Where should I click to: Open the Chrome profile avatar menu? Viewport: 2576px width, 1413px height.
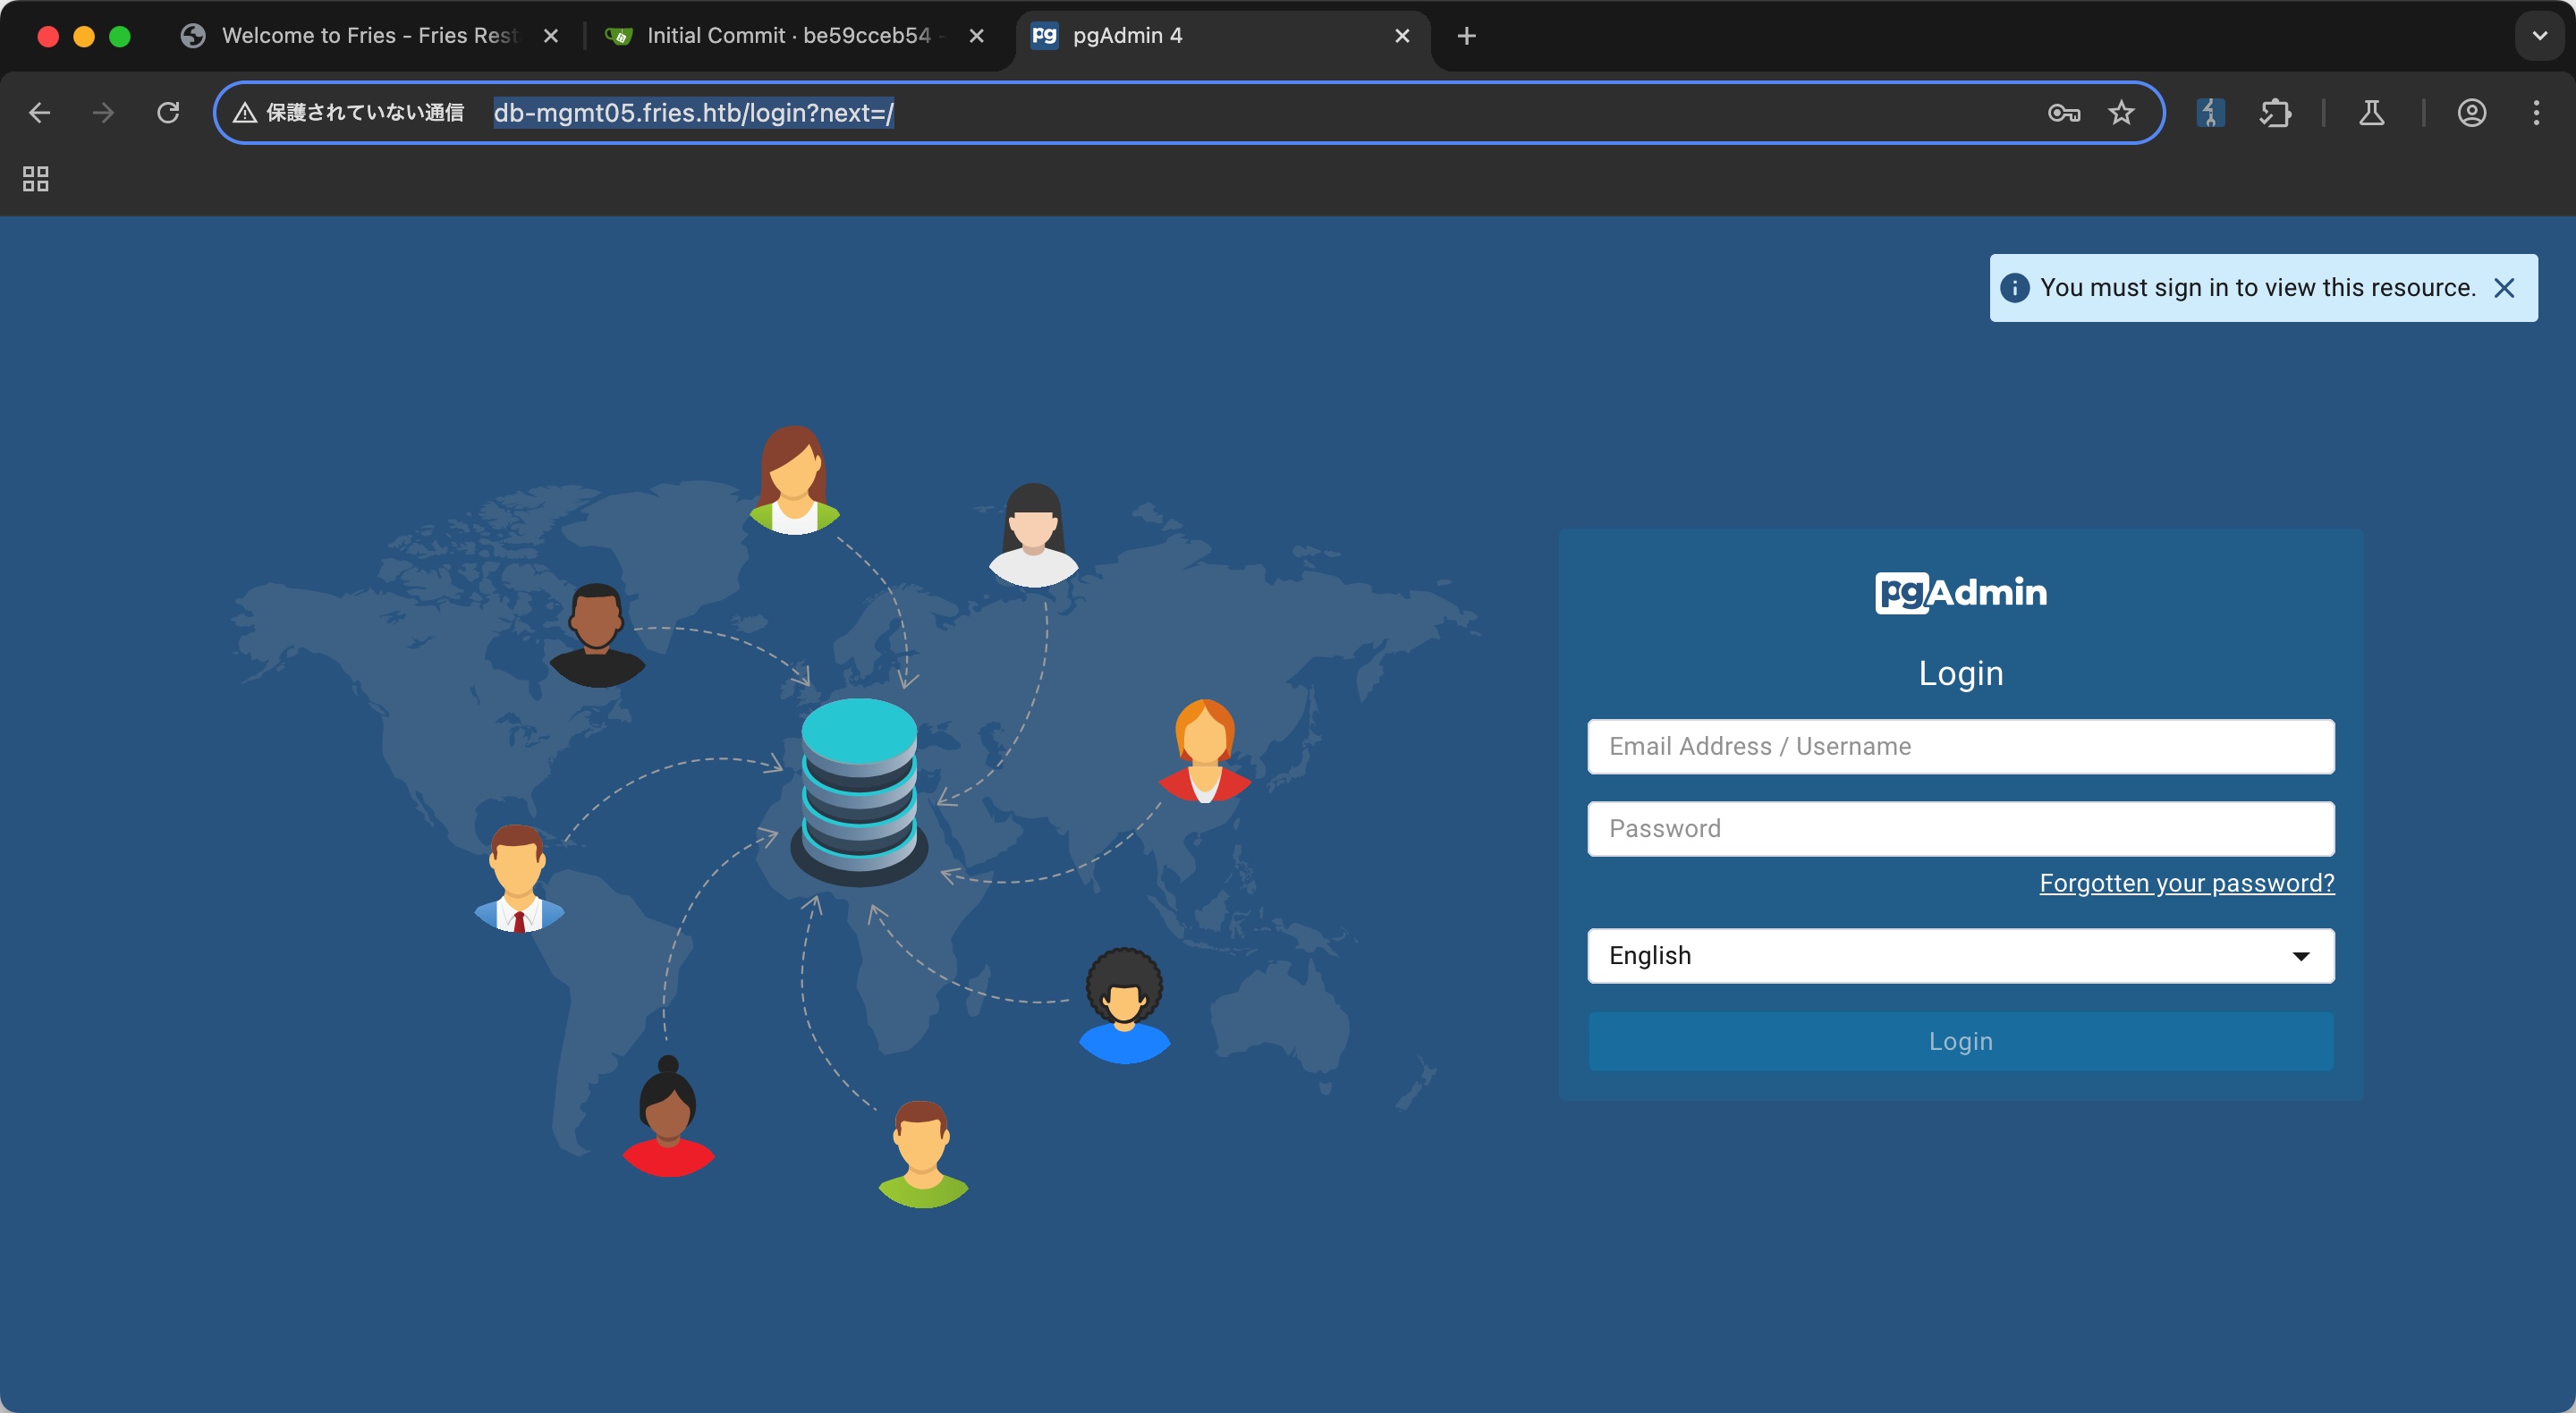click(x=2471, y=113)
